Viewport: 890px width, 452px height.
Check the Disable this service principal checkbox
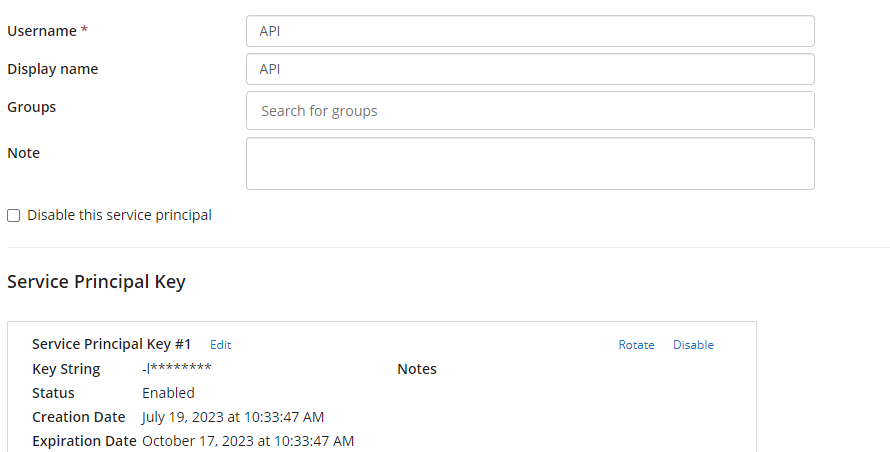tap(14, 216)
